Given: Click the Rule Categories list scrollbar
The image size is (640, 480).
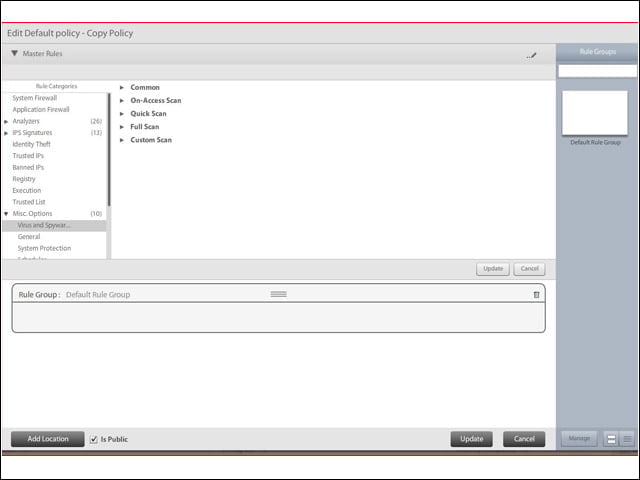Looking at the screenshot, I should pyautogui.click(x=109, y=150).
